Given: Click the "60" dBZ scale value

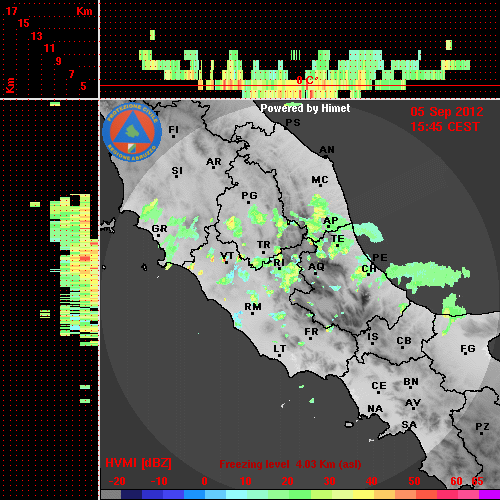Looking at the screenshot, I should click(456, 481).
